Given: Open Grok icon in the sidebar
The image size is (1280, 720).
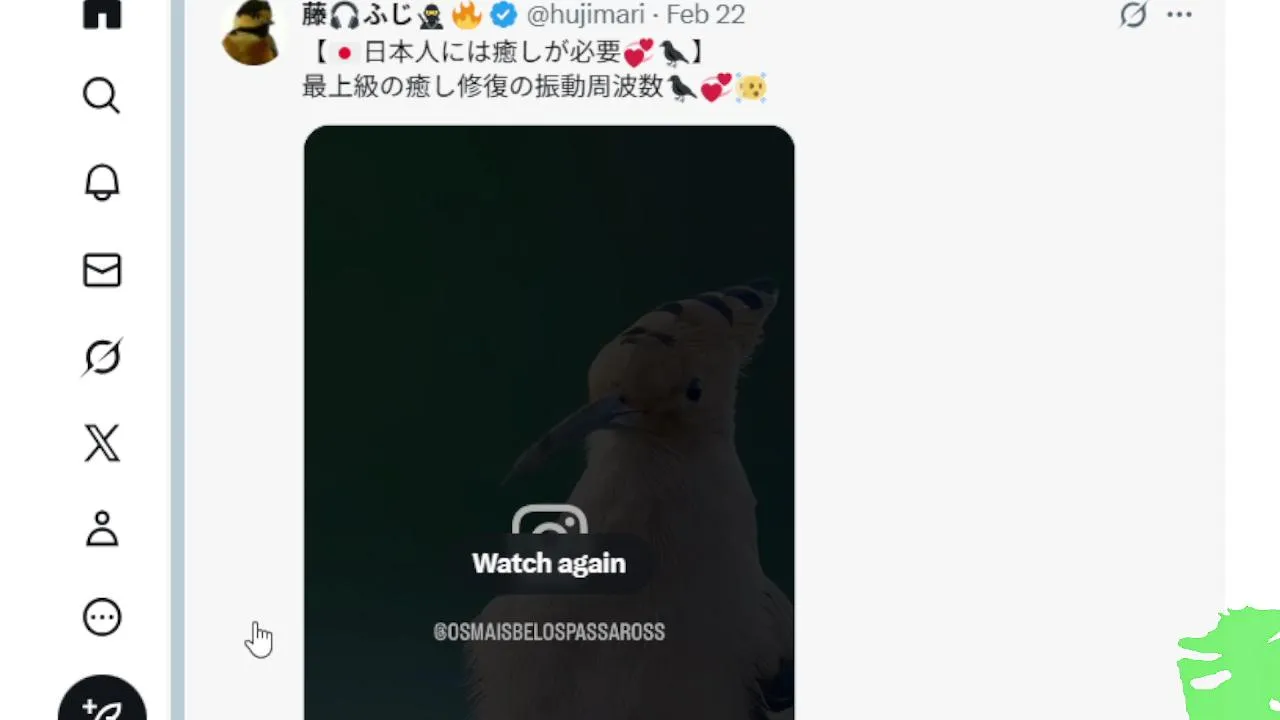Looking at the screenshot, I should point(102,357).
